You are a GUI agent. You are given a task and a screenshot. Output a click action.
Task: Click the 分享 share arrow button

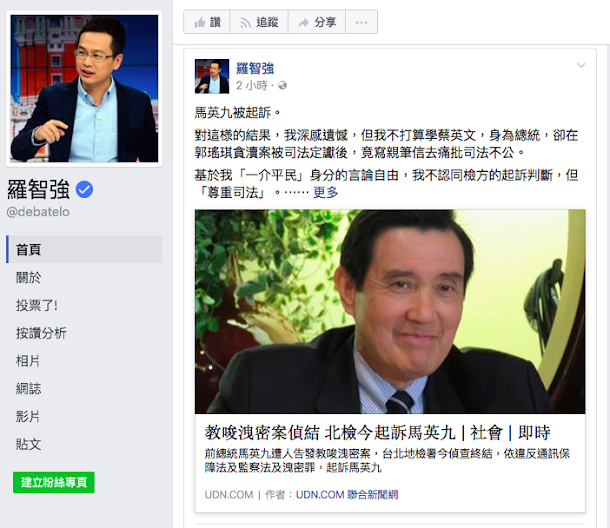(317, 22)
